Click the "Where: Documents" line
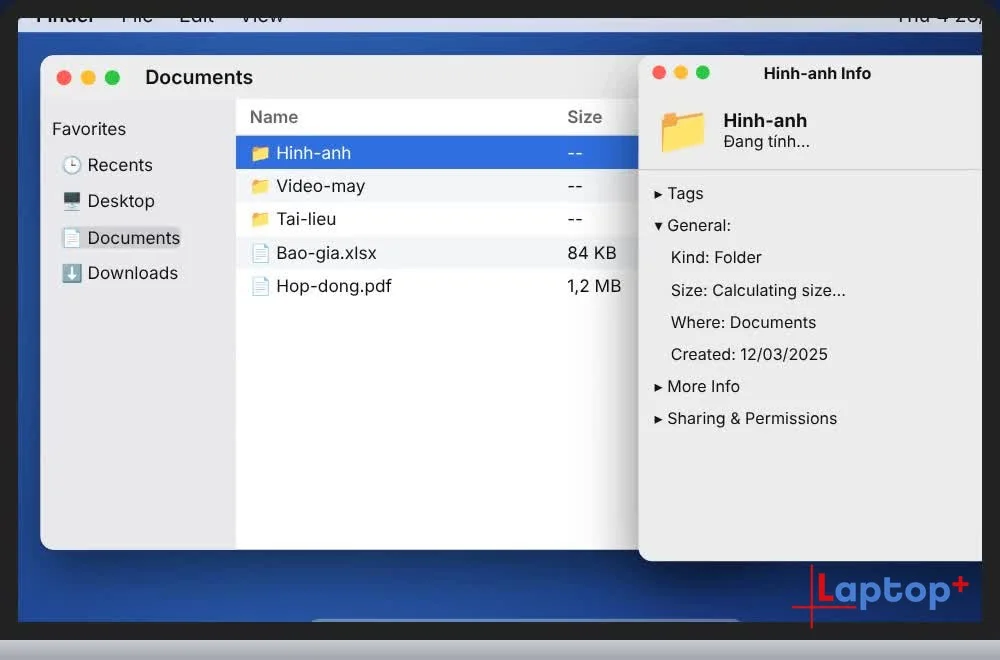 (743, 323)
